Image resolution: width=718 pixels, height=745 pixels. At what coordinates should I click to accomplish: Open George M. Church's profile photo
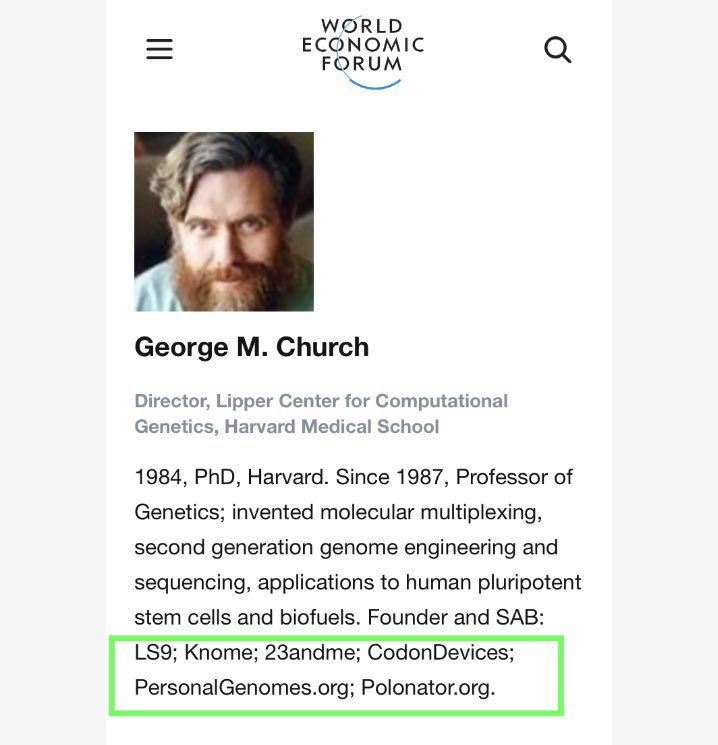pyautogui.click(x=224, y=221)
